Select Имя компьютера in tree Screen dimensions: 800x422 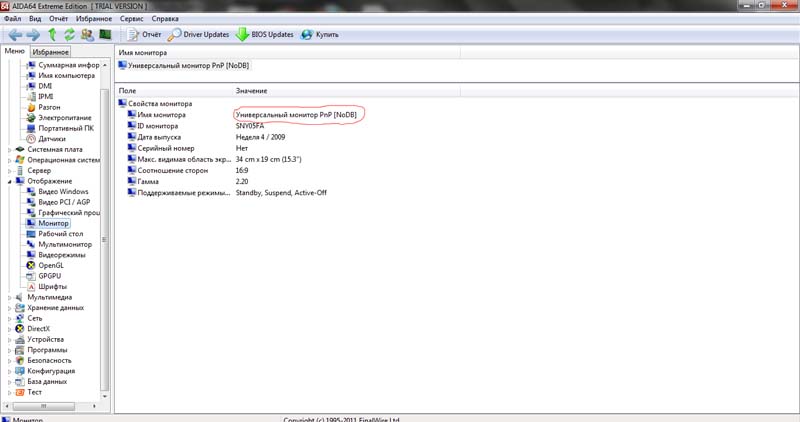[x=61, y=76]
